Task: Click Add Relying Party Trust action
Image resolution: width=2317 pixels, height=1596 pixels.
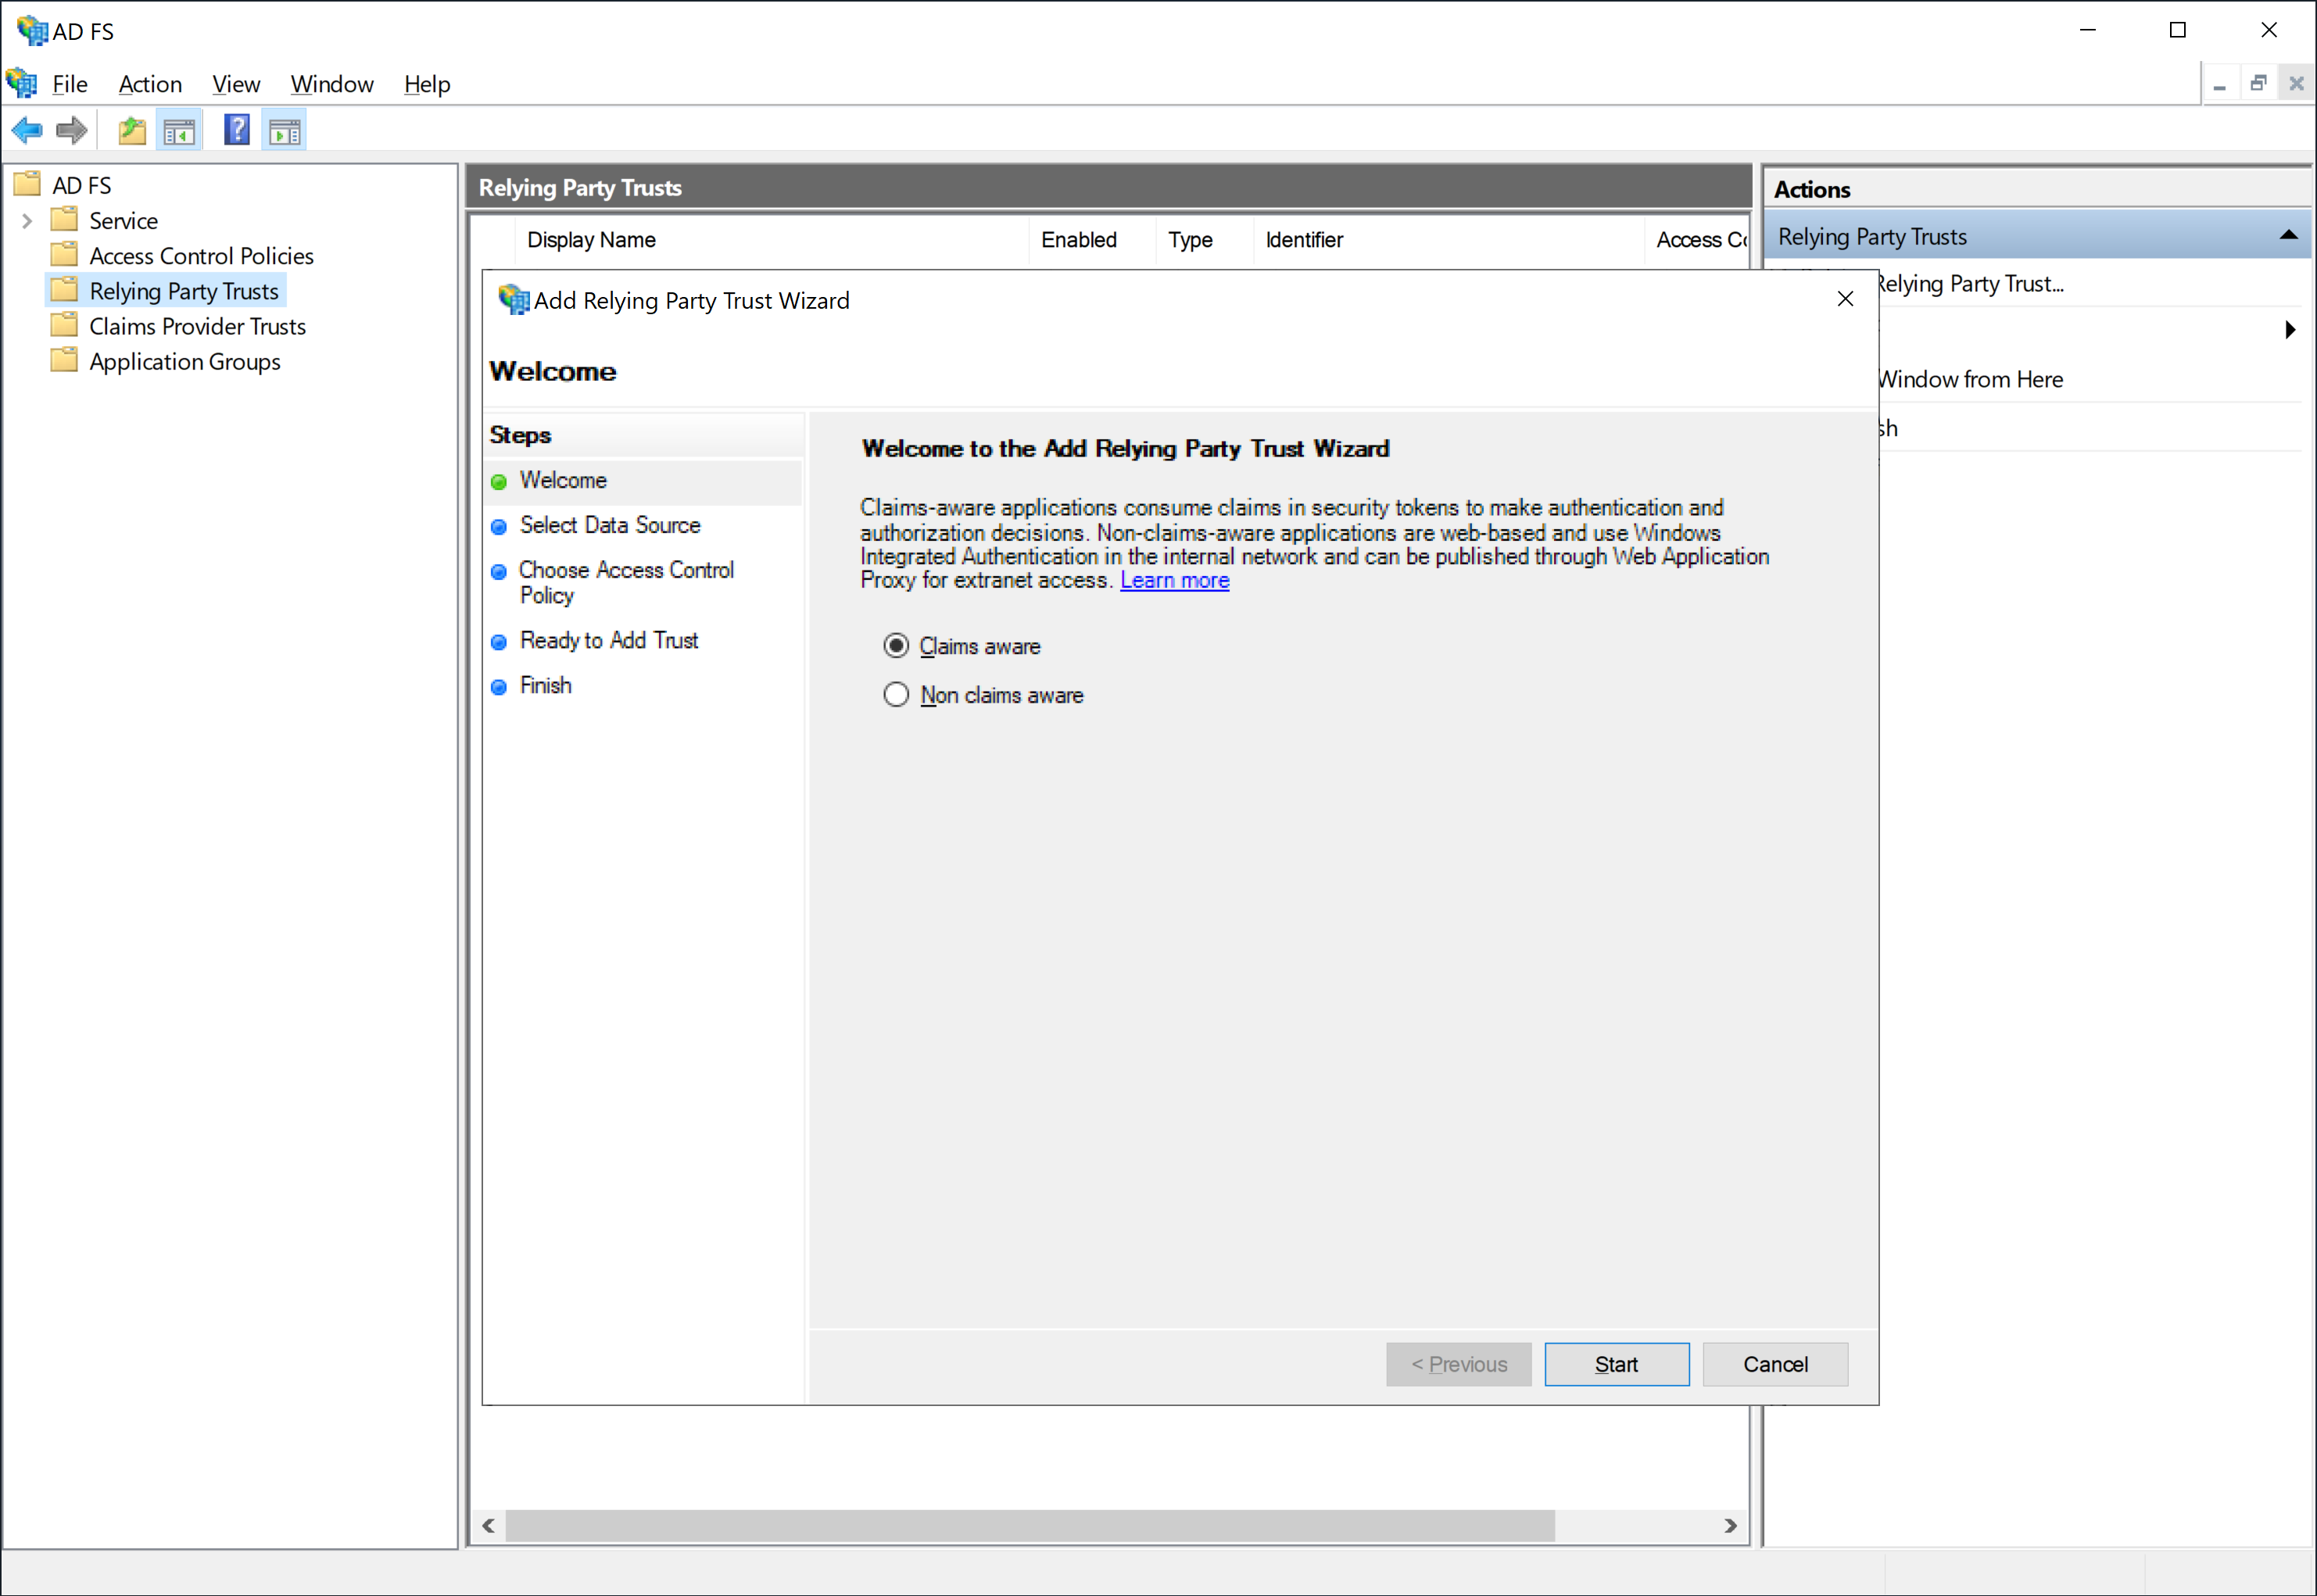Action: click(1970, 284)
